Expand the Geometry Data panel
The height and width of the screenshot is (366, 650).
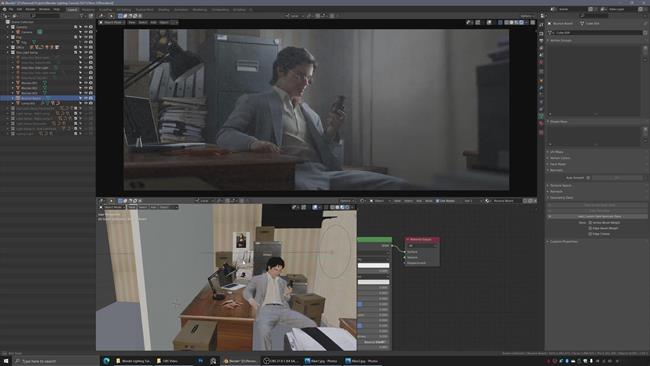(x=559, y=198)
